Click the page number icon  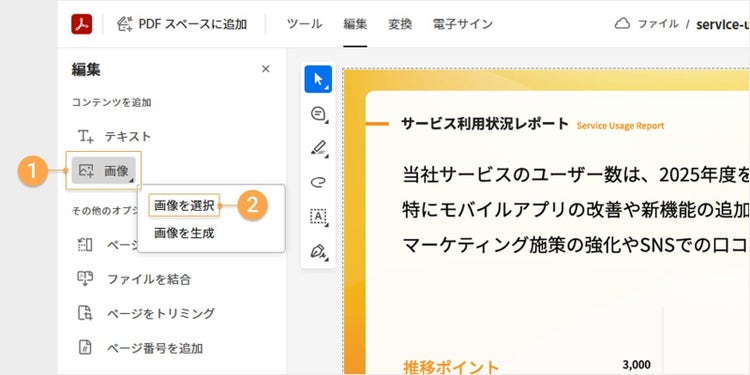coord(85,347)
